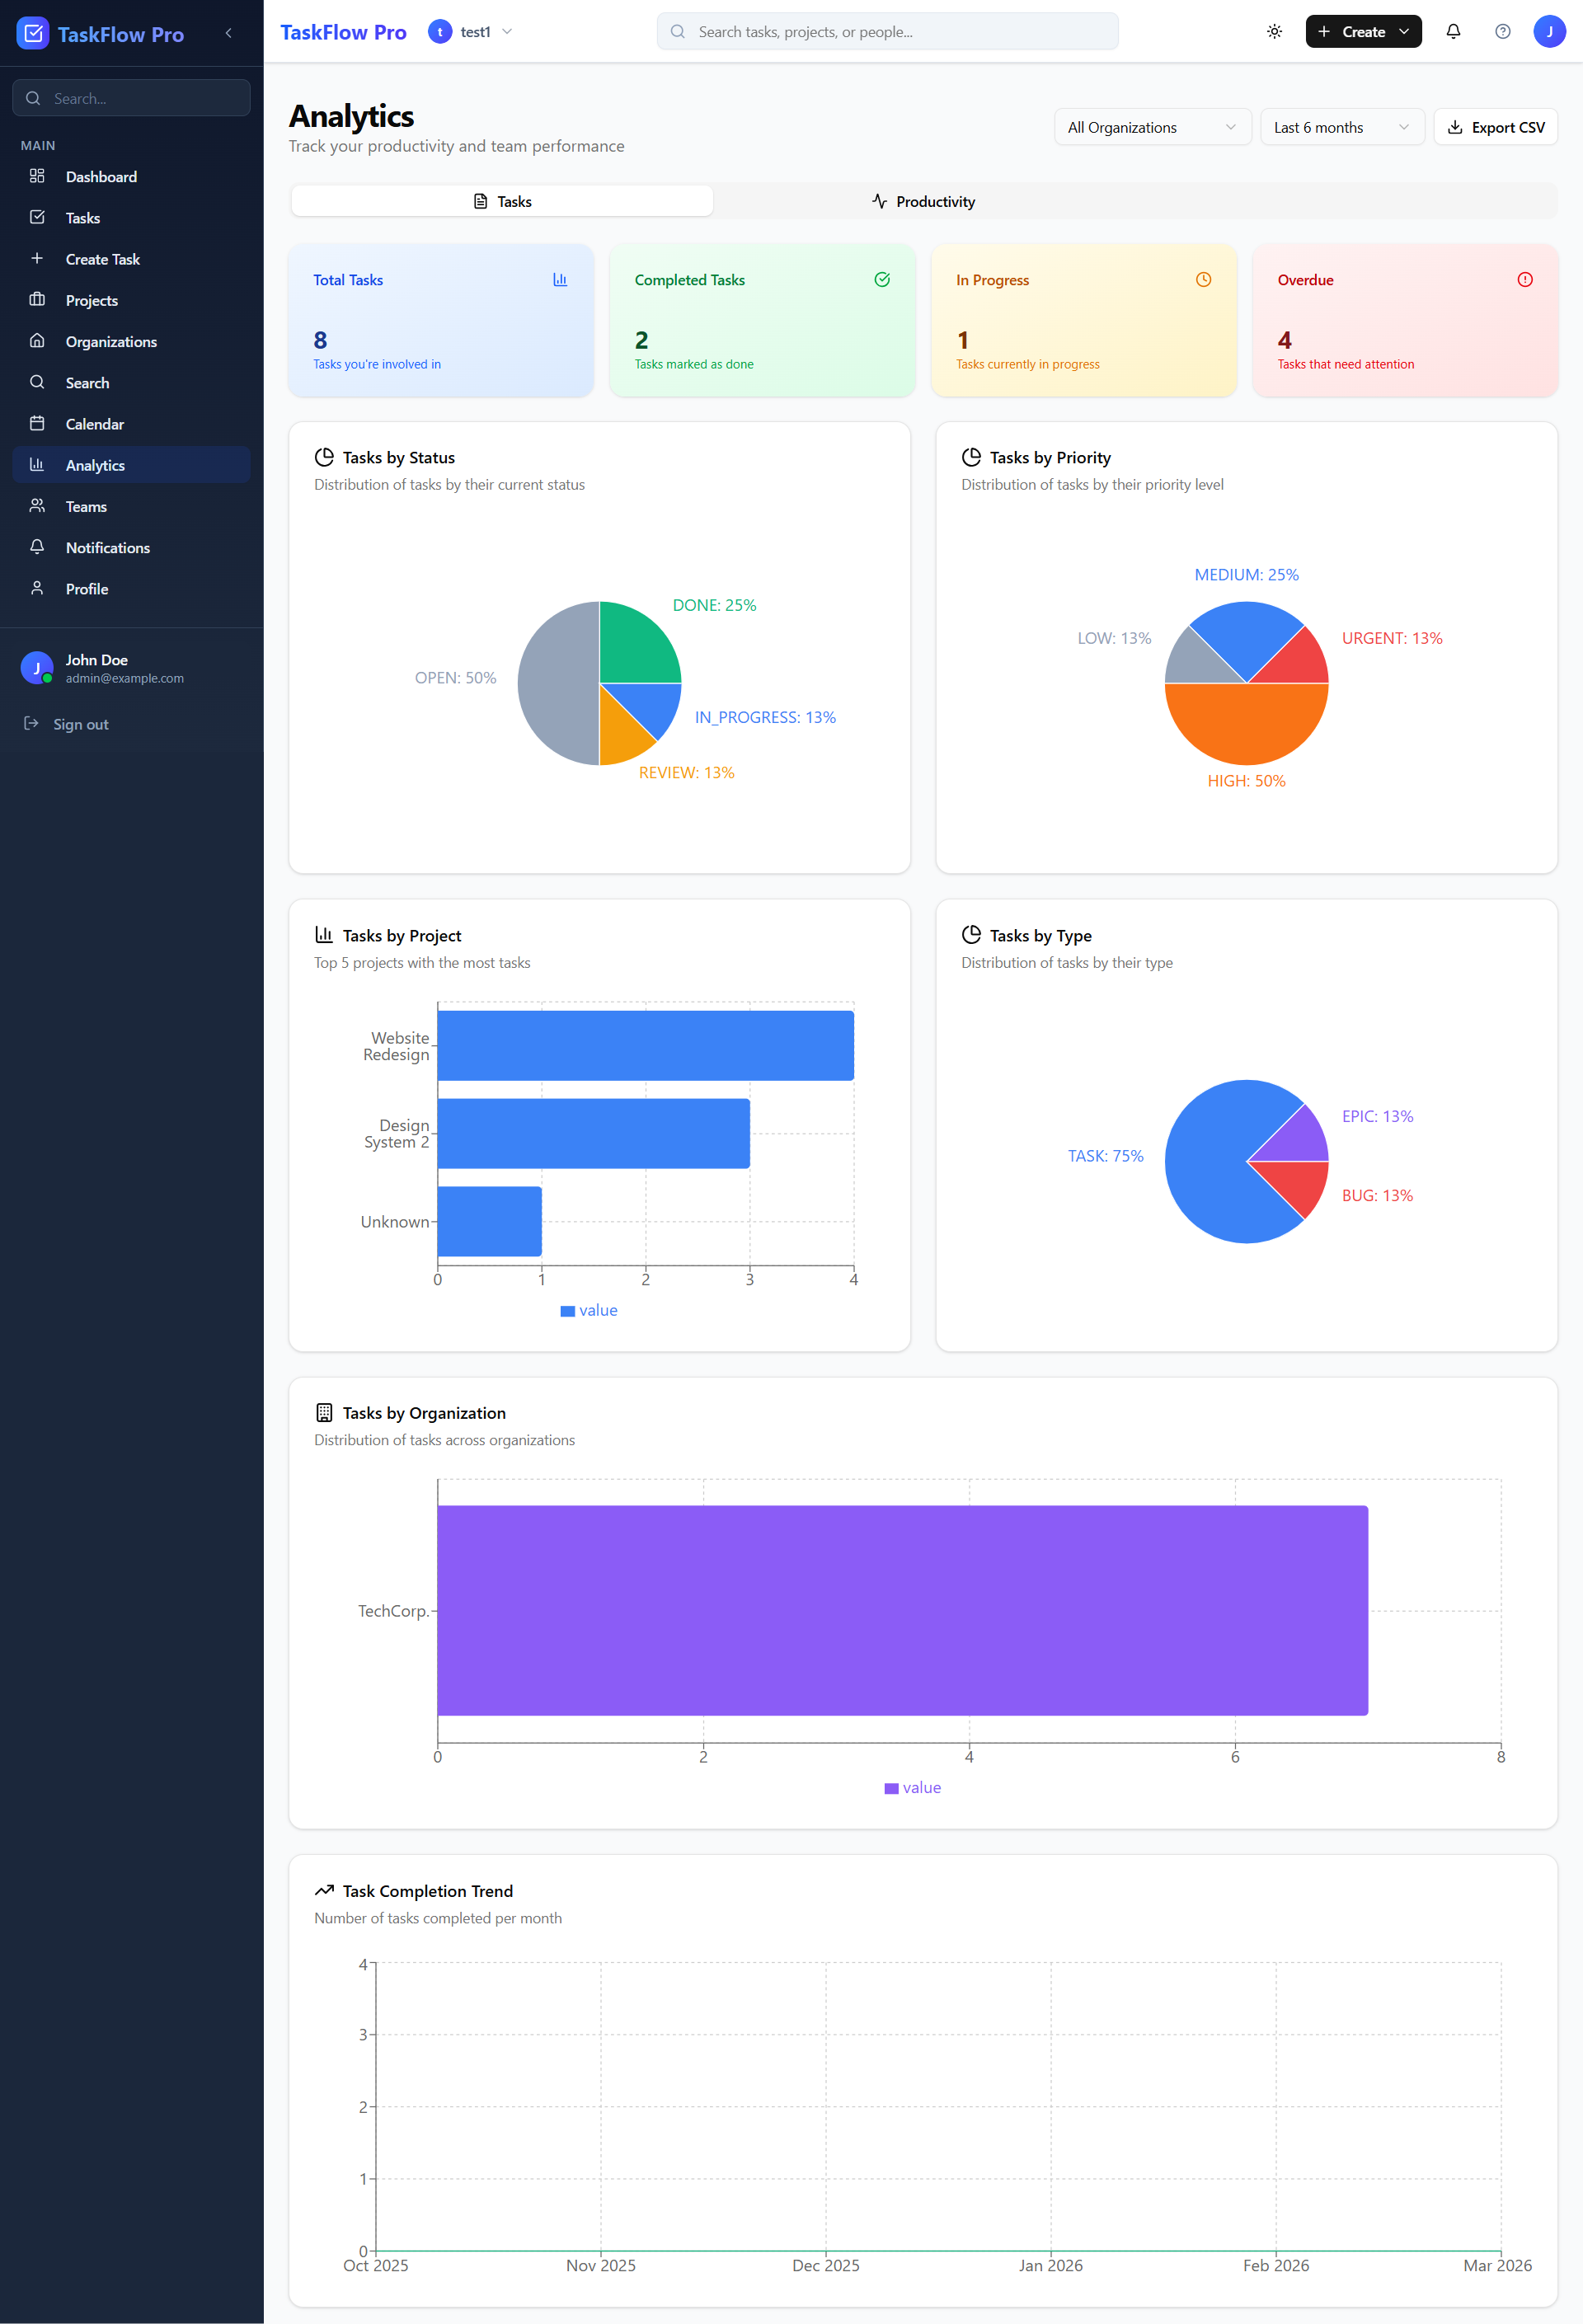
Task: Click the Notifications bell icon in sidebar
Action: 37,546
